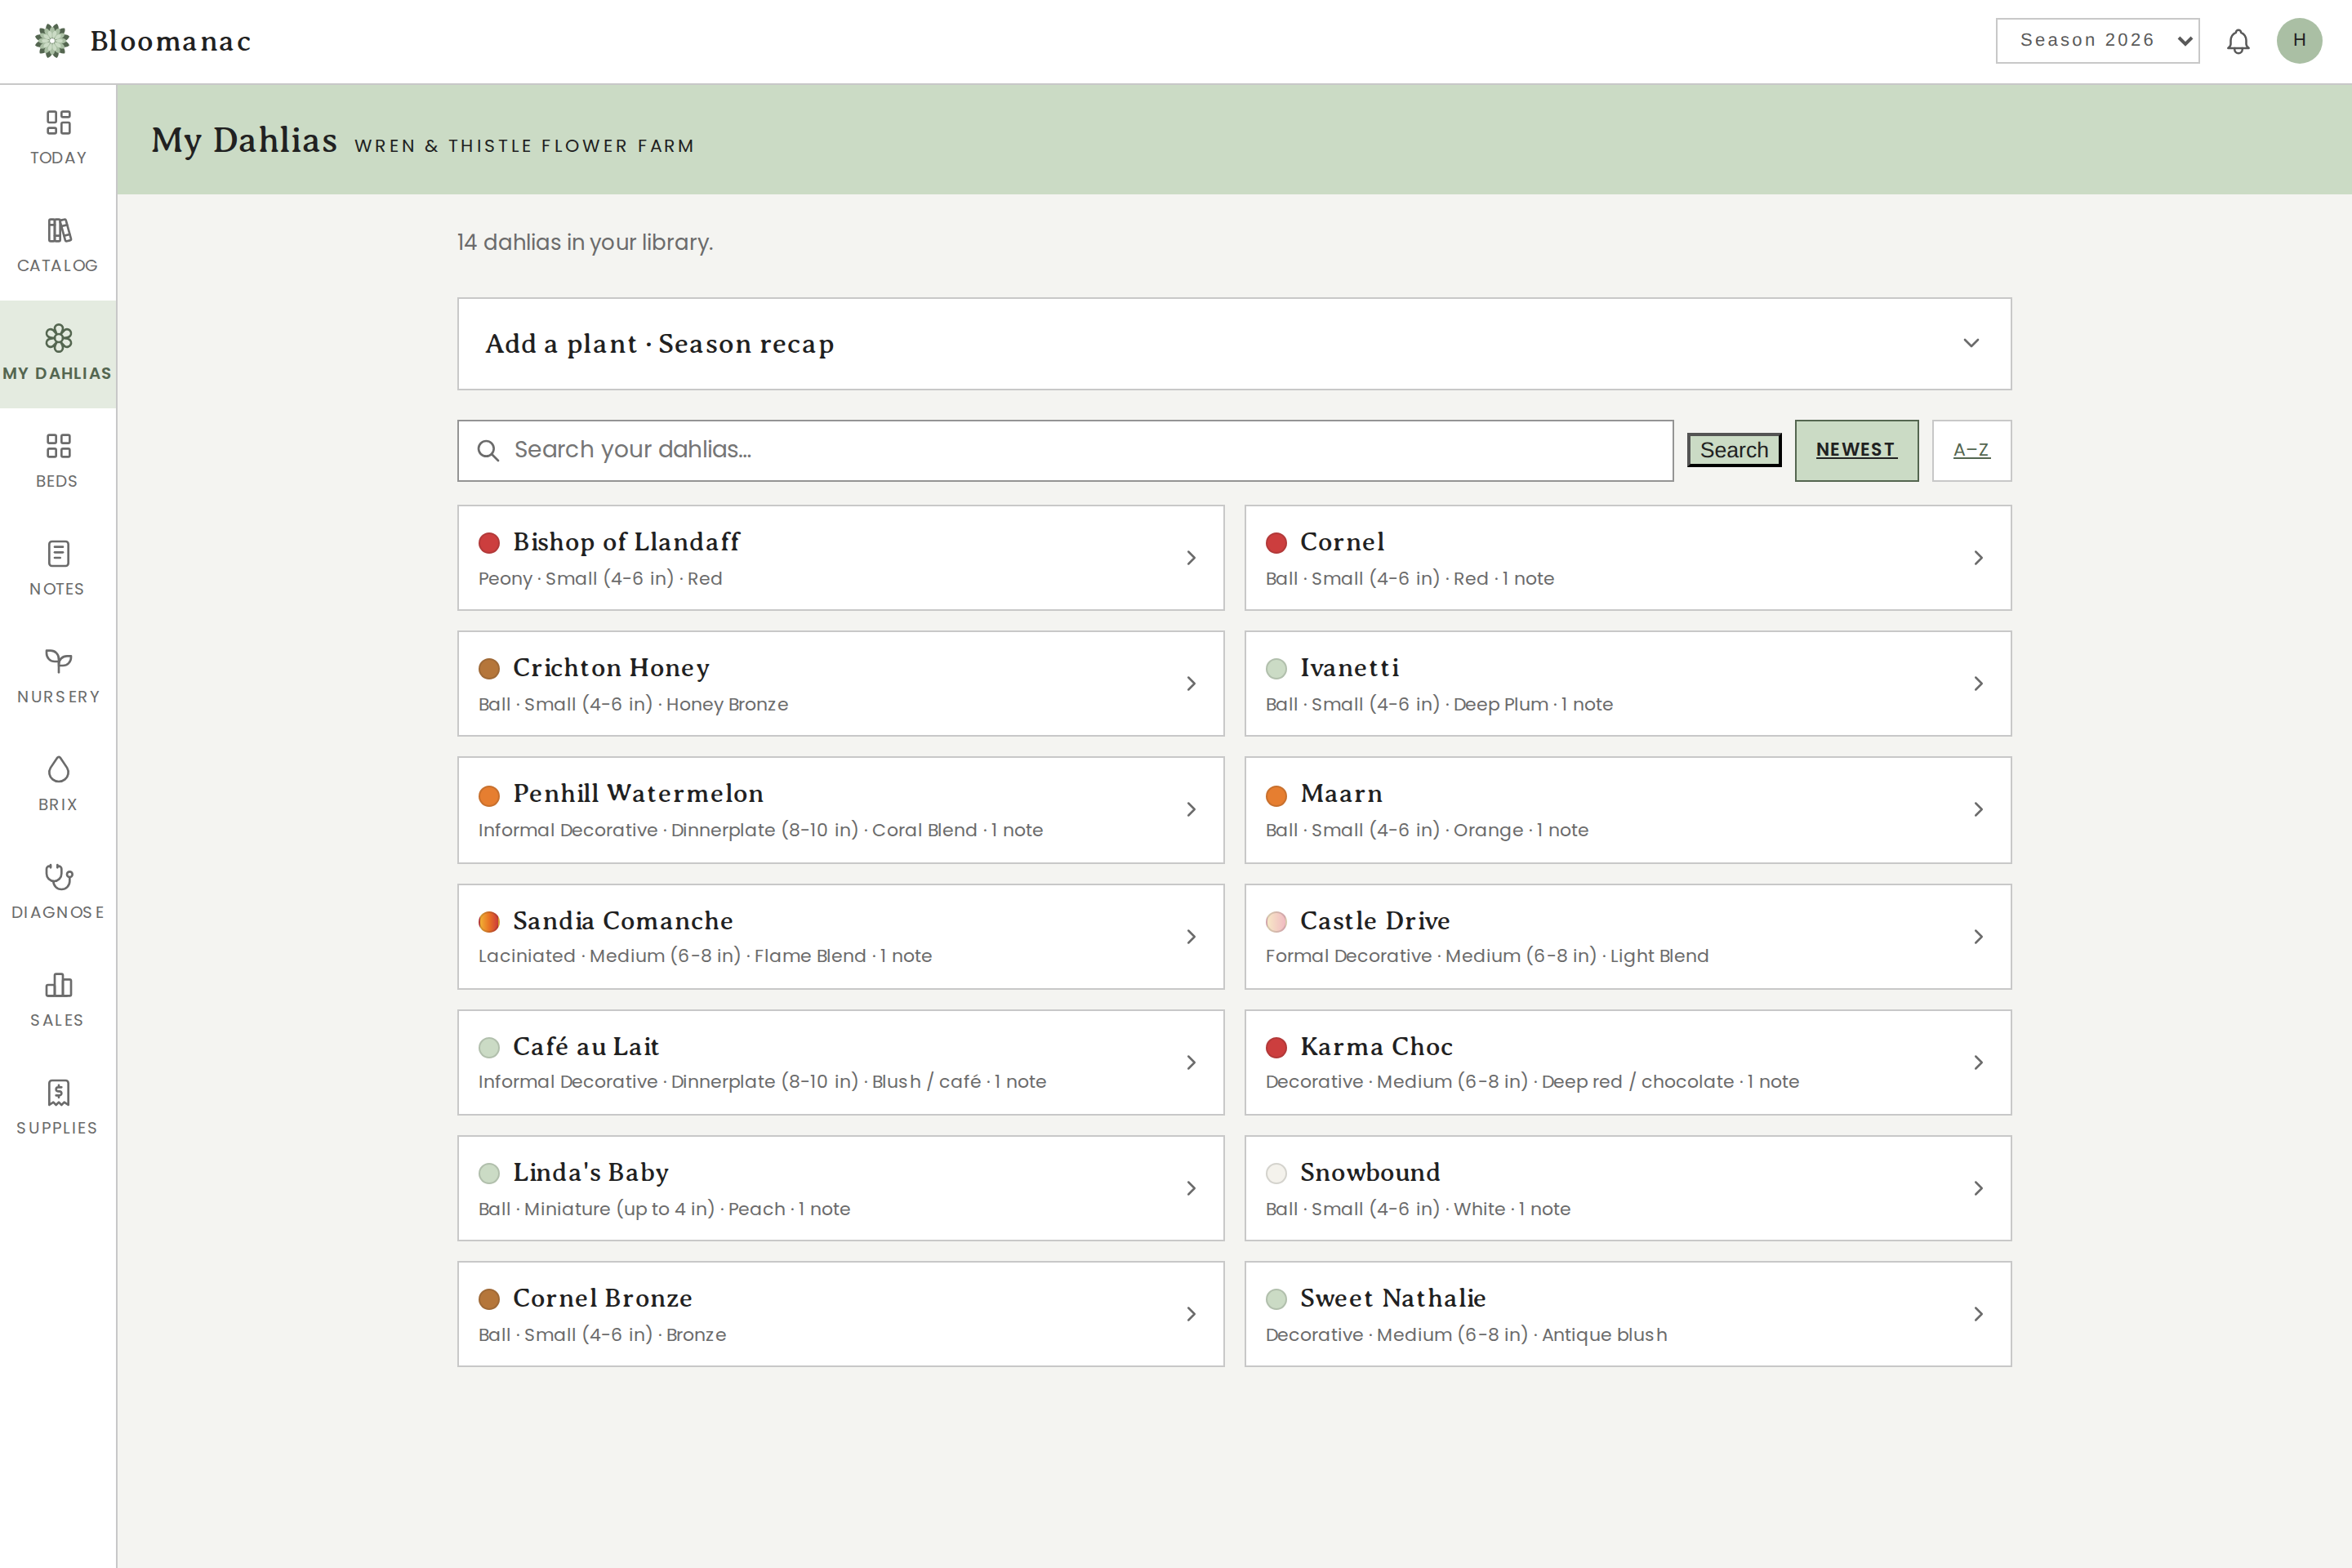Open the Karma Choc entry
The width and height of the screenshot is (2352, 1568).
click(1627, 1063)
